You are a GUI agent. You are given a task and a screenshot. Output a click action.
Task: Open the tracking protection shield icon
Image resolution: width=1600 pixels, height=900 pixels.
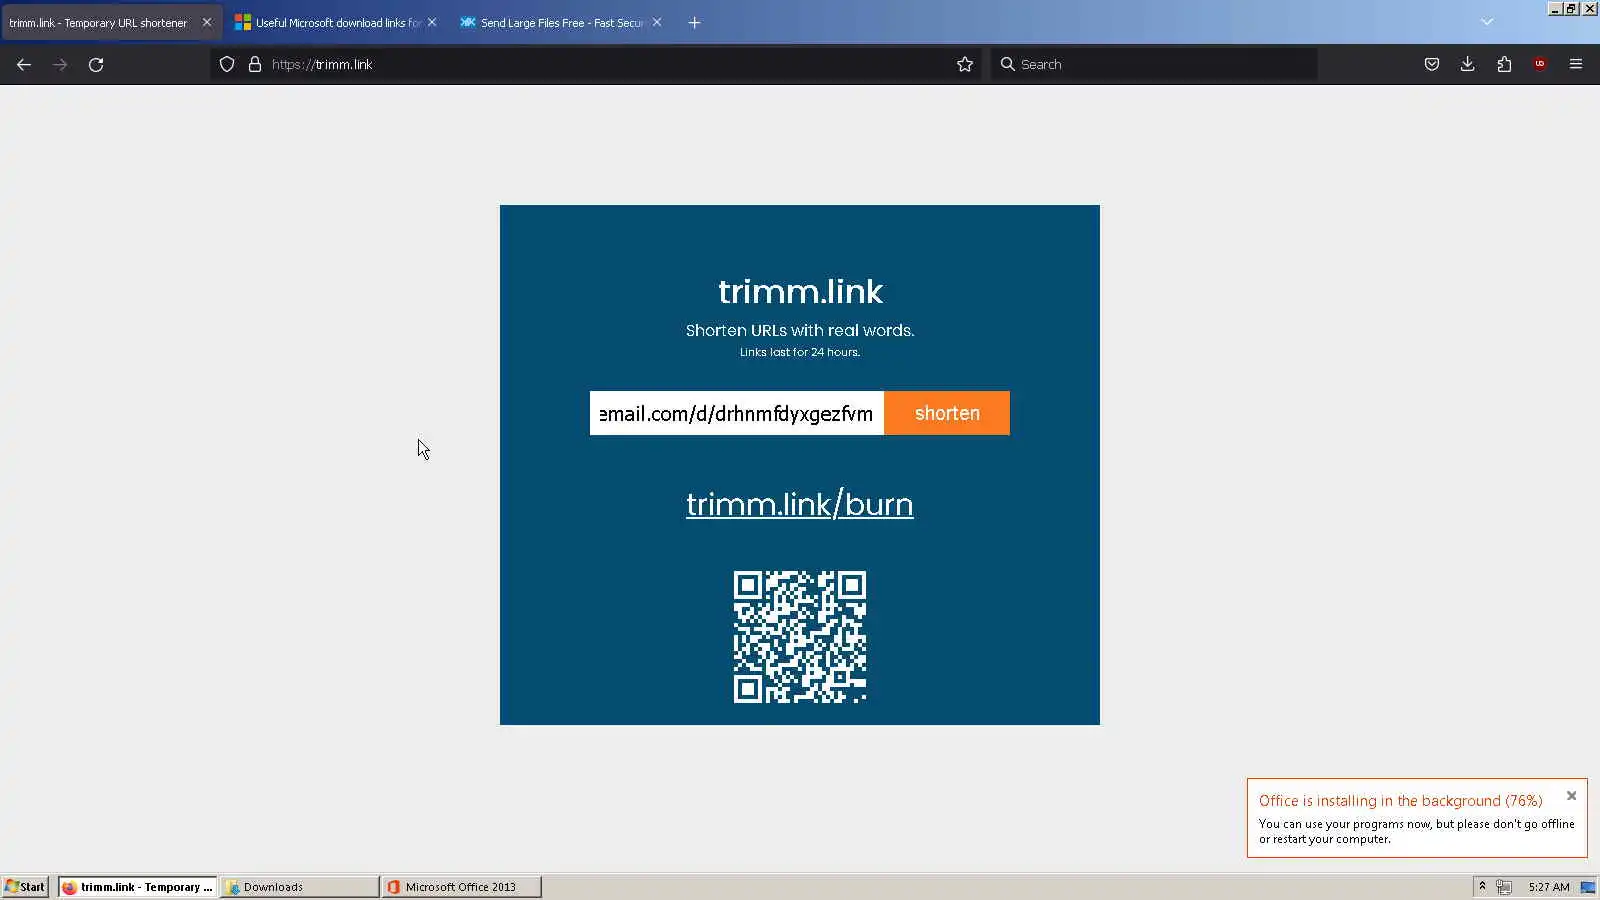(x=227, y=64)
